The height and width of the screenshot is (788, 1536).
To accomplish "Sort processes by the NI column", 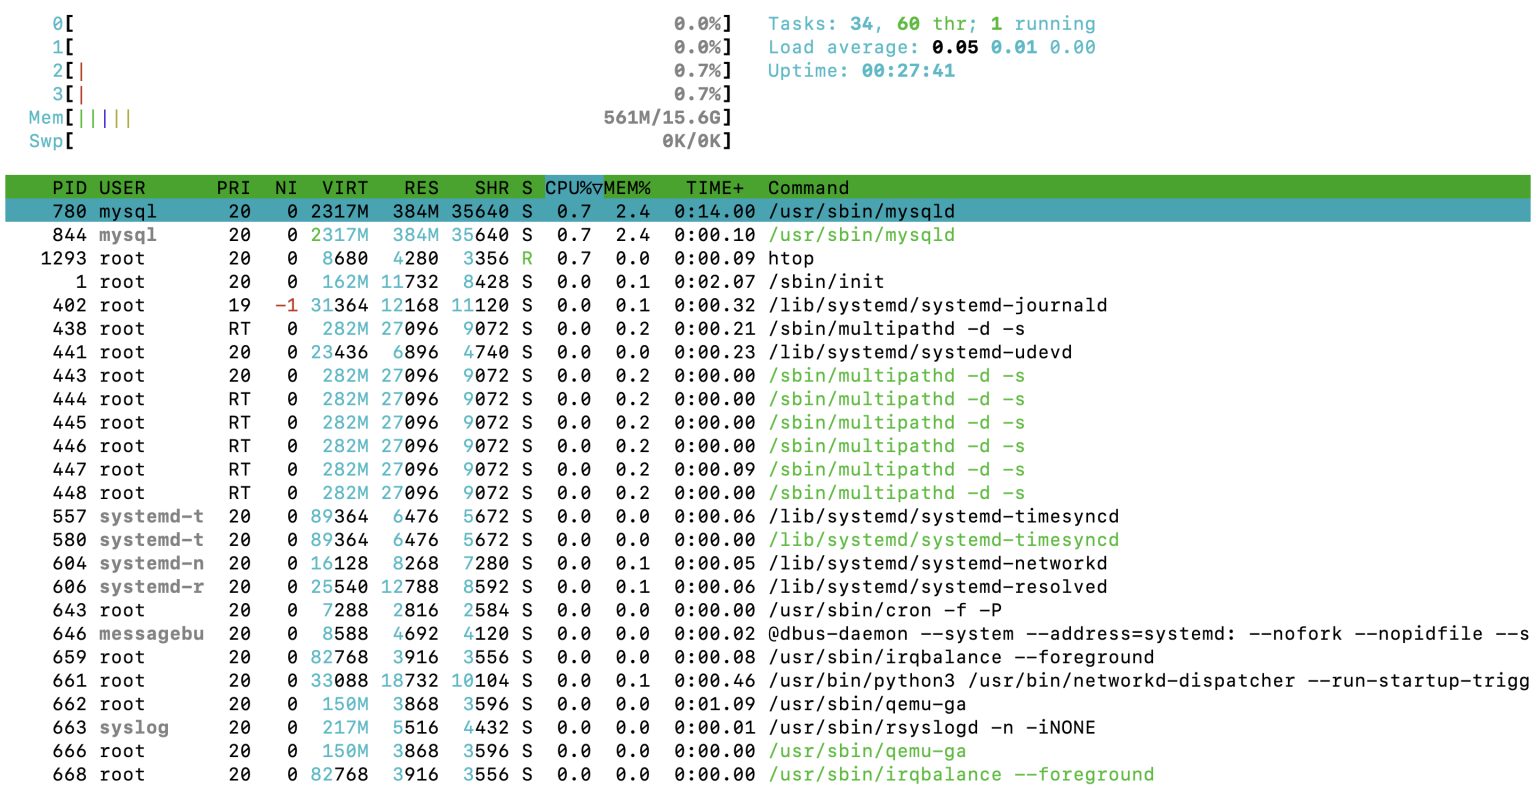I will [286, 188].
